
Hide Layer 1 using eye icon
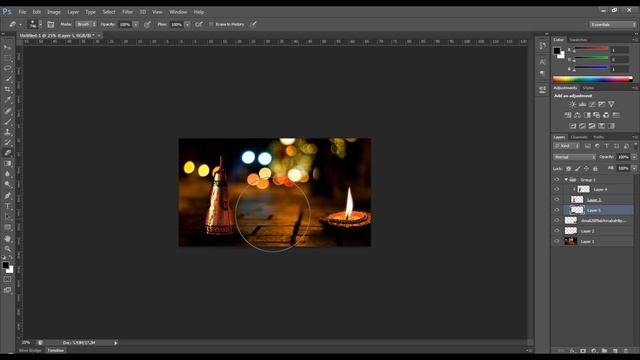pyautogui.click(x=557, y=241)
